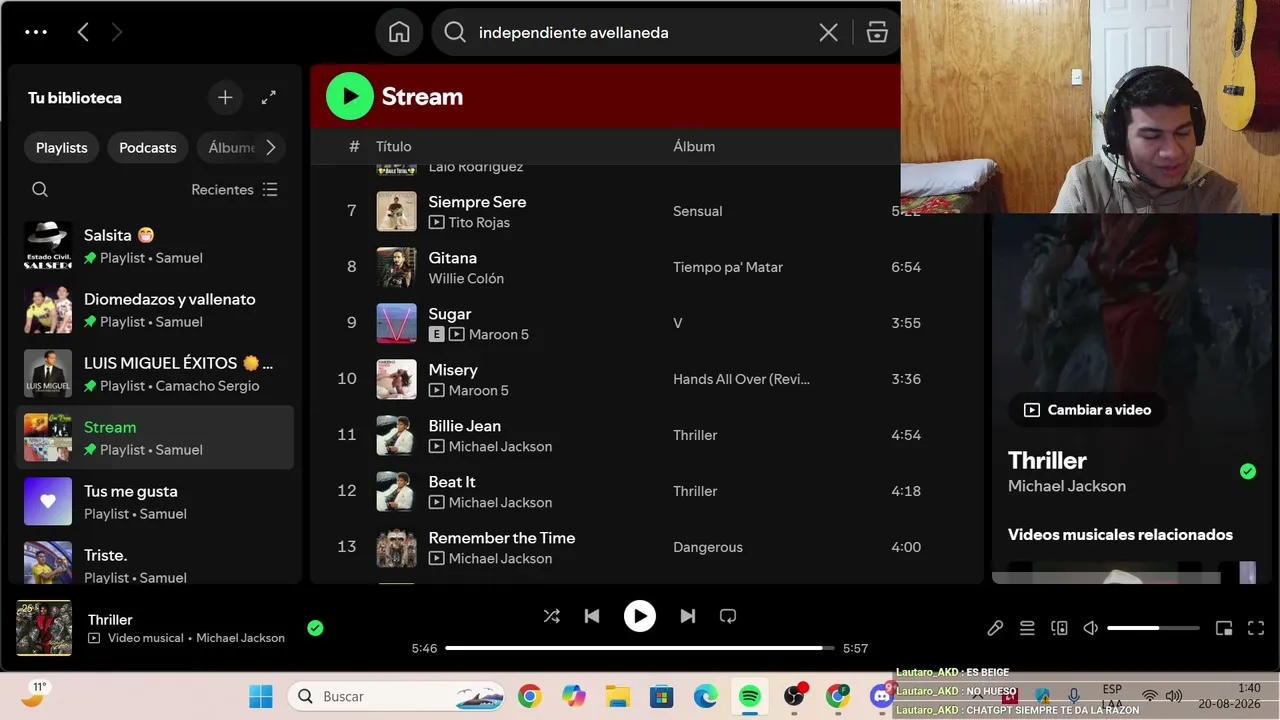Click the Spotify search input field

pyautogui.click(x=640, y=32)
